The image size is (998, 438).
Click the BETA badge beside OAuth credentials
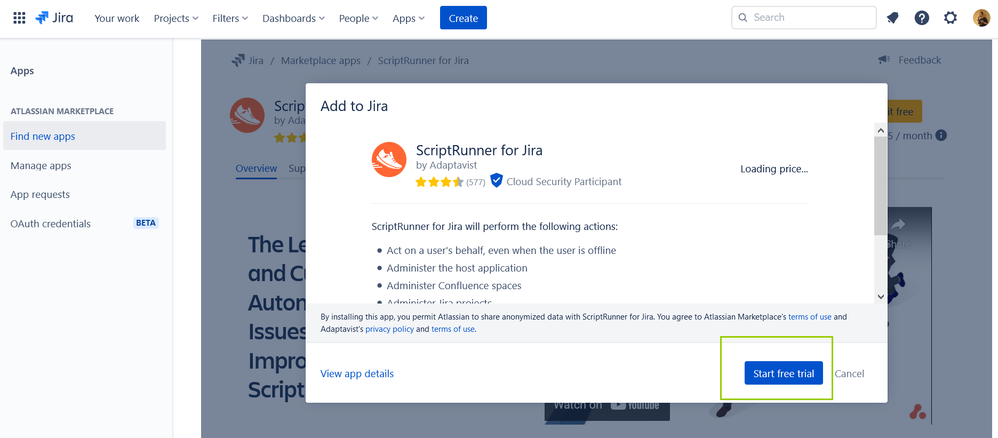coord(146,223)
